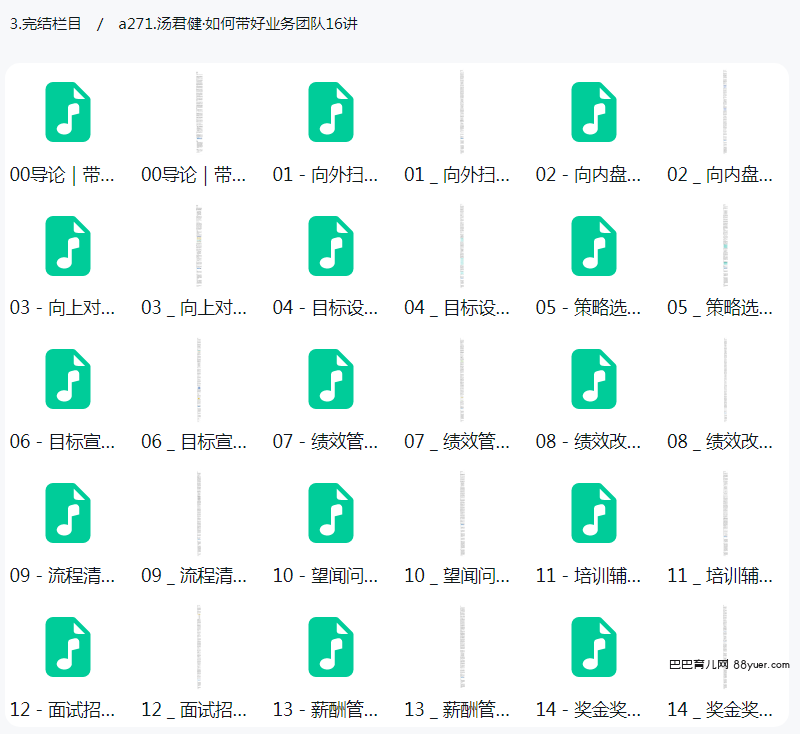This screenshot has height=734, width=800.
Task: Select file name '12 _ 面试招...'
Action: coord(194,710)
